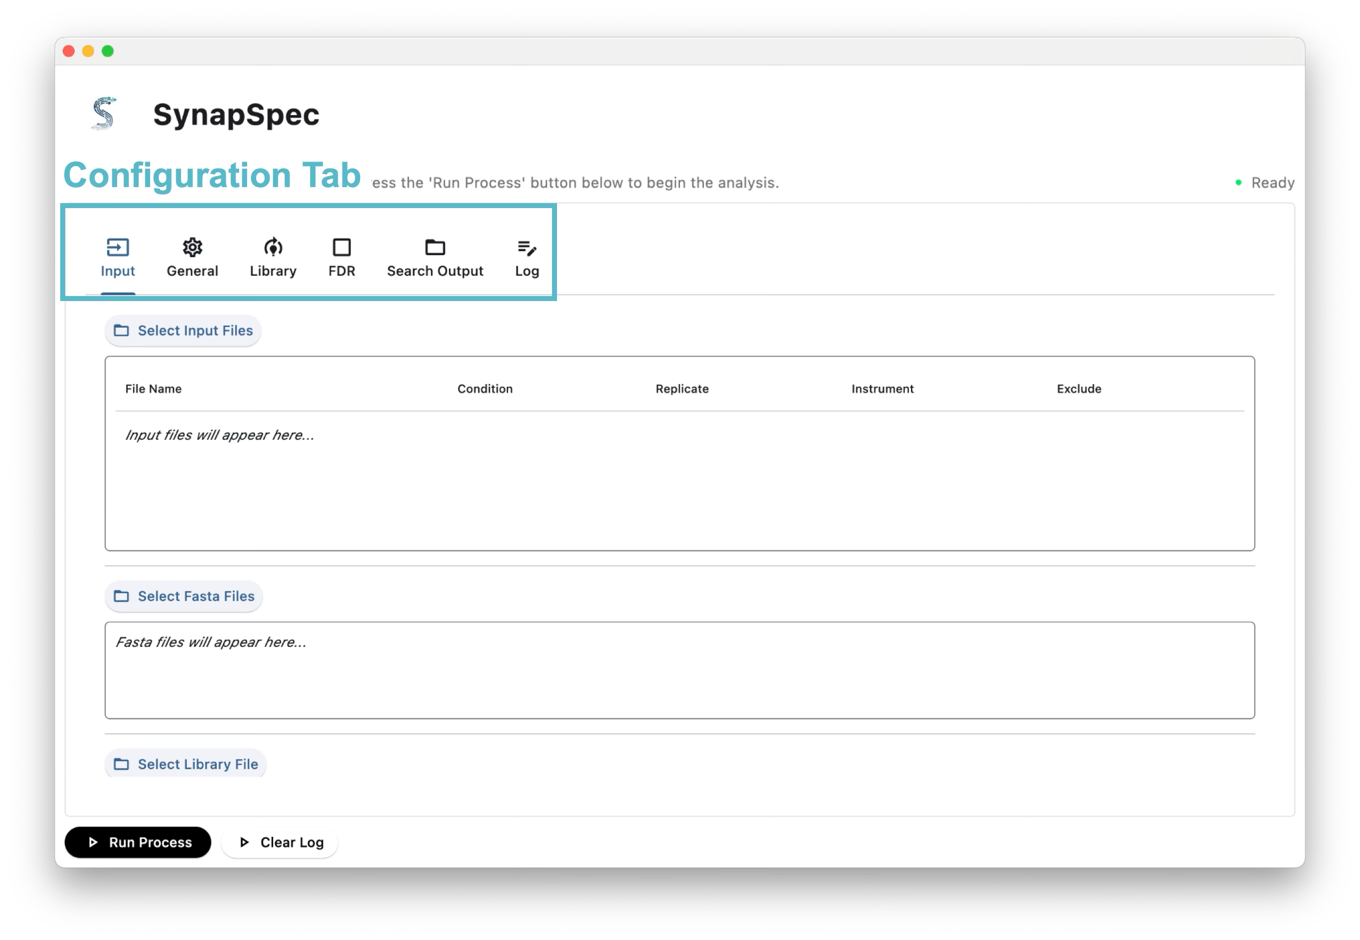Click the green Ready status indicator
Viewport: 1360px width, 940px height.
point(1239,183)
